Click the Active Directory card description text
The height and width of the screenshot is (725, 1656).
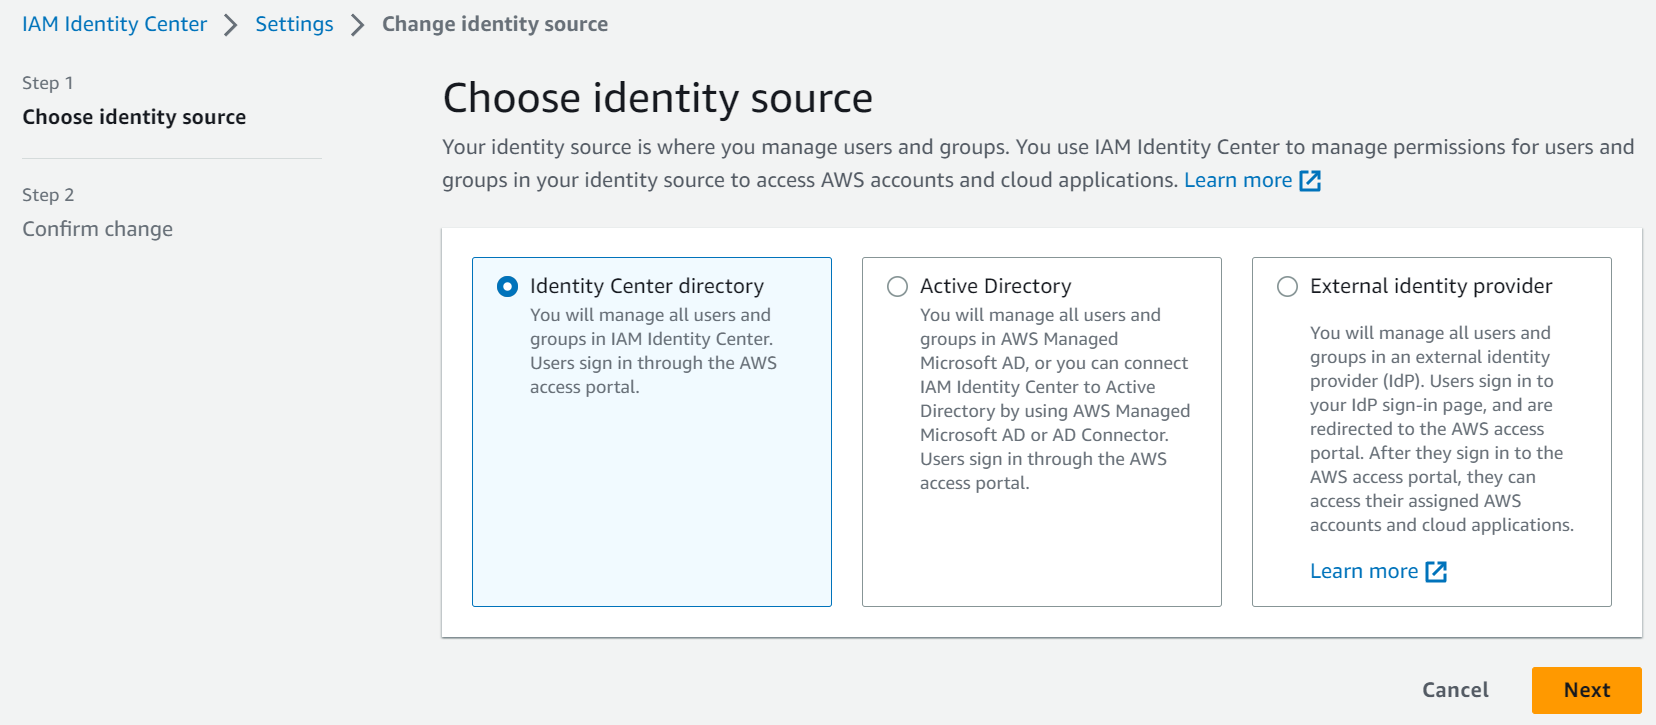coord(1055,399)
